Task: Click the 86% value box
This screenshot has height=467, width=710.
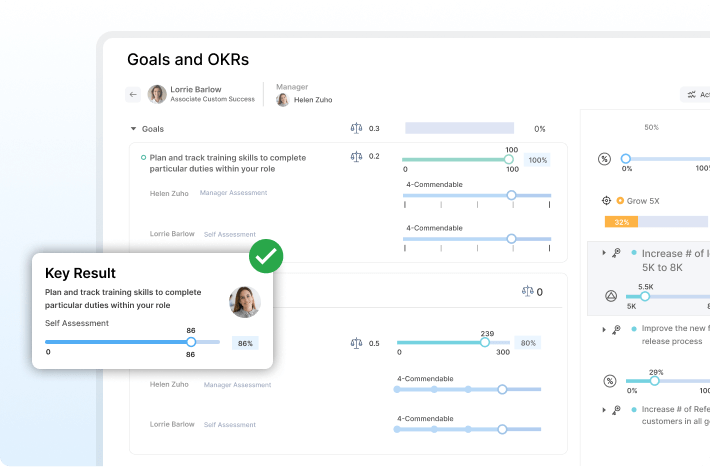Action: 245,343
